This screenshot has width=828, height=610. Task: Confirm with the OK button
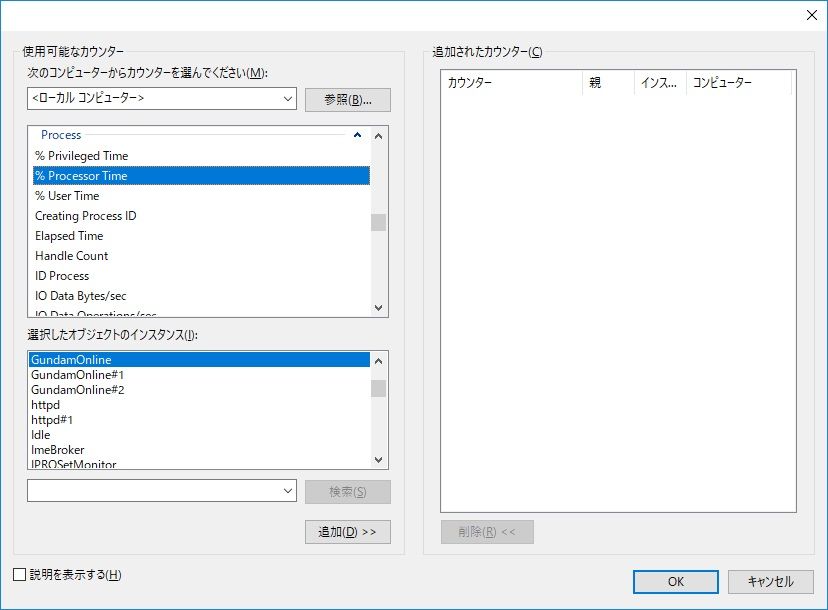tap(675, 582)
